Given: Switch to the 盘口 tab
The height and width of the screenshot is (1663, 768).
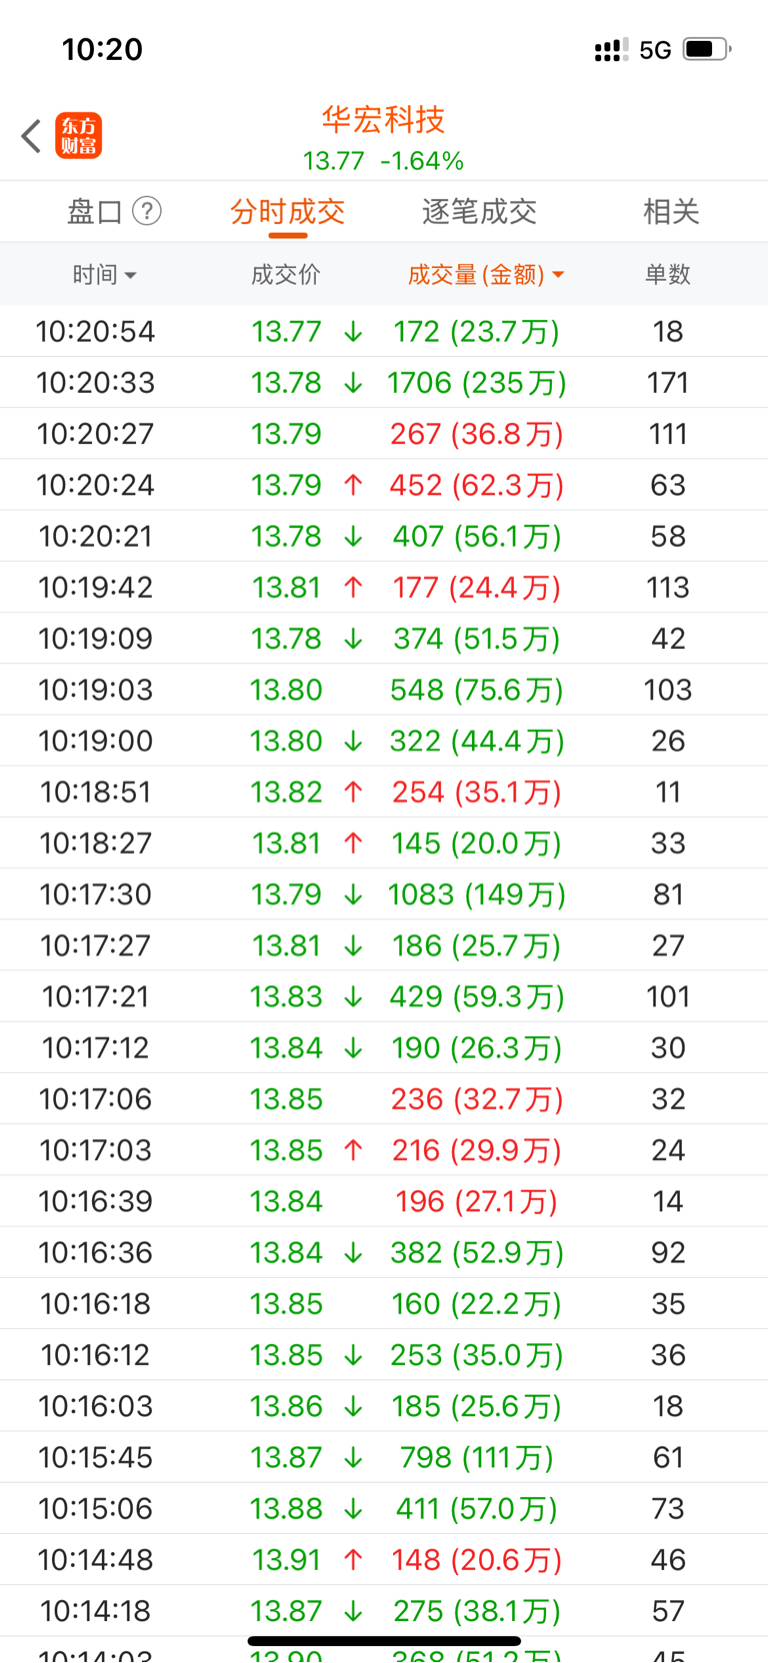Looking at the screenshot, I should click(95, 211).
